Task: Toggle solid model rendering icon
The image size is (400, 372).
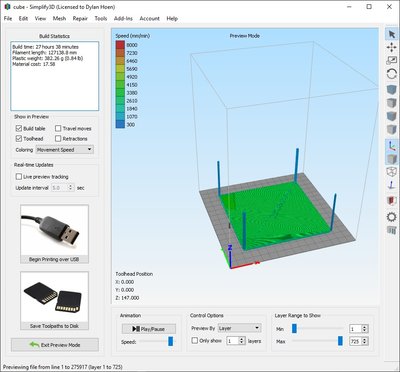Action: pyautogui.click(x=392, y=159)
